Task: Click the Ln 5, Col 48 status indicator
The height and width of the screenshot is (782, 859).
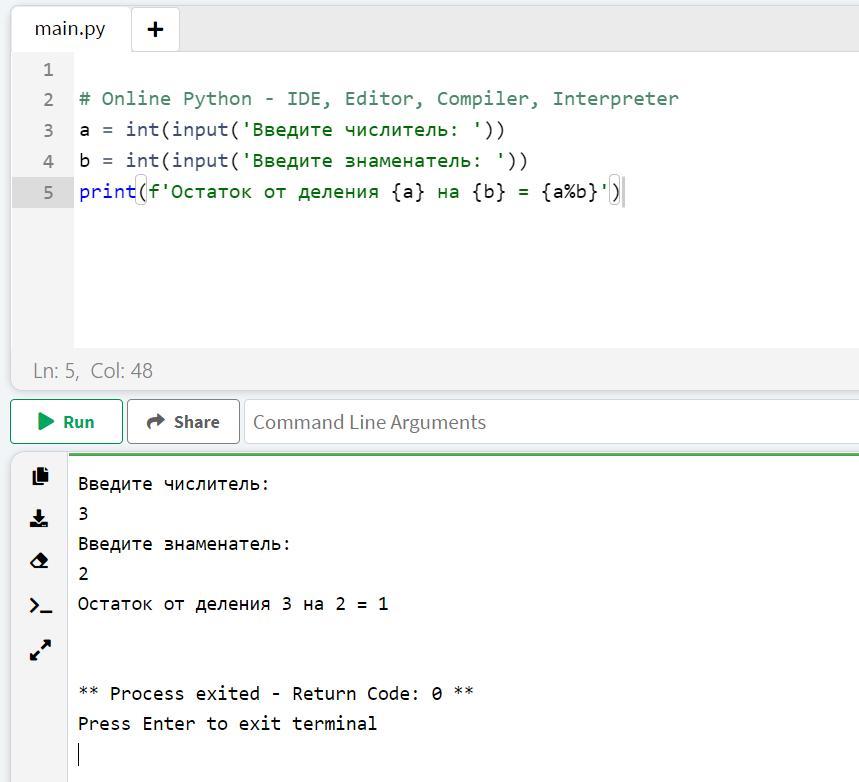Action: (x=93, y=371)
